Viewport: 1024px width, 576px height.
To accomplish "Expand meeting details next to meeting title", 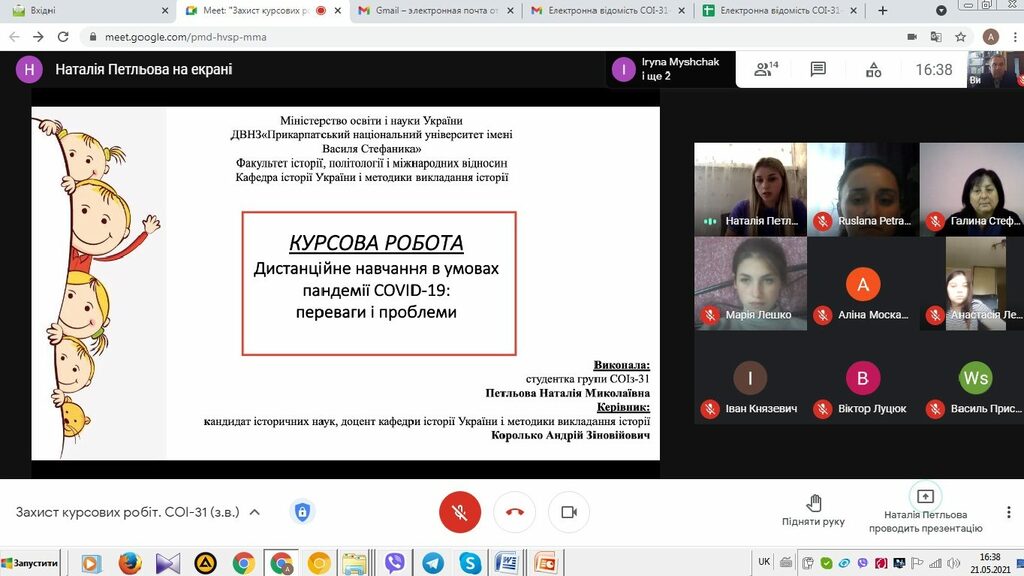I will 254,512.
